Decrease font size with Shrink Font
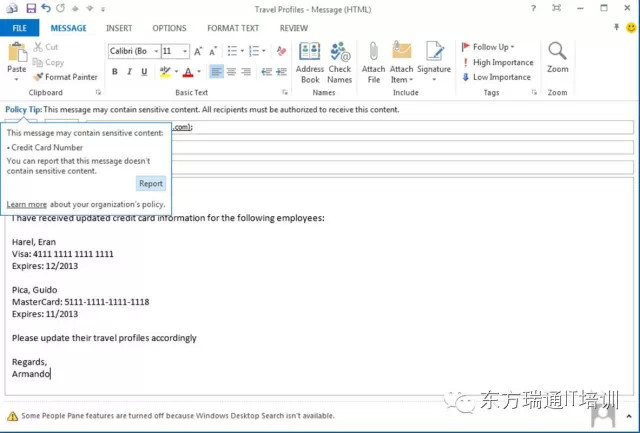Image resolution: width=640 pixels, height=433 pixels. click(212, 51)
